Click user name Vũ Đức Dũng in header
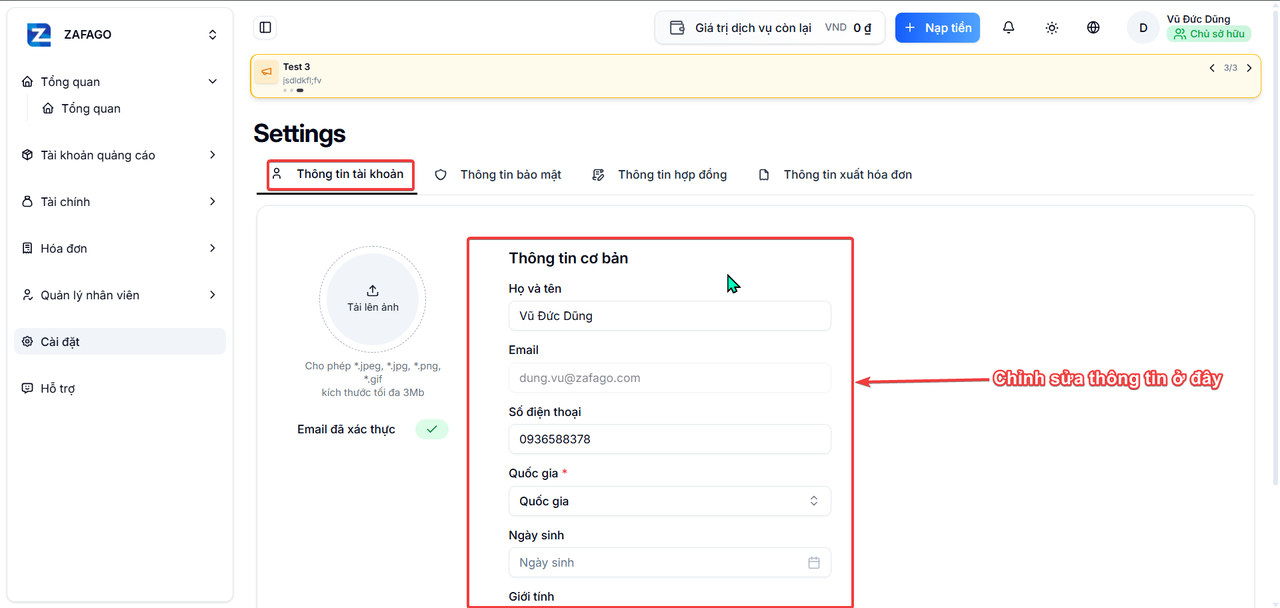The height and width of the screenshot is (608, 1280). point(1199,19)
